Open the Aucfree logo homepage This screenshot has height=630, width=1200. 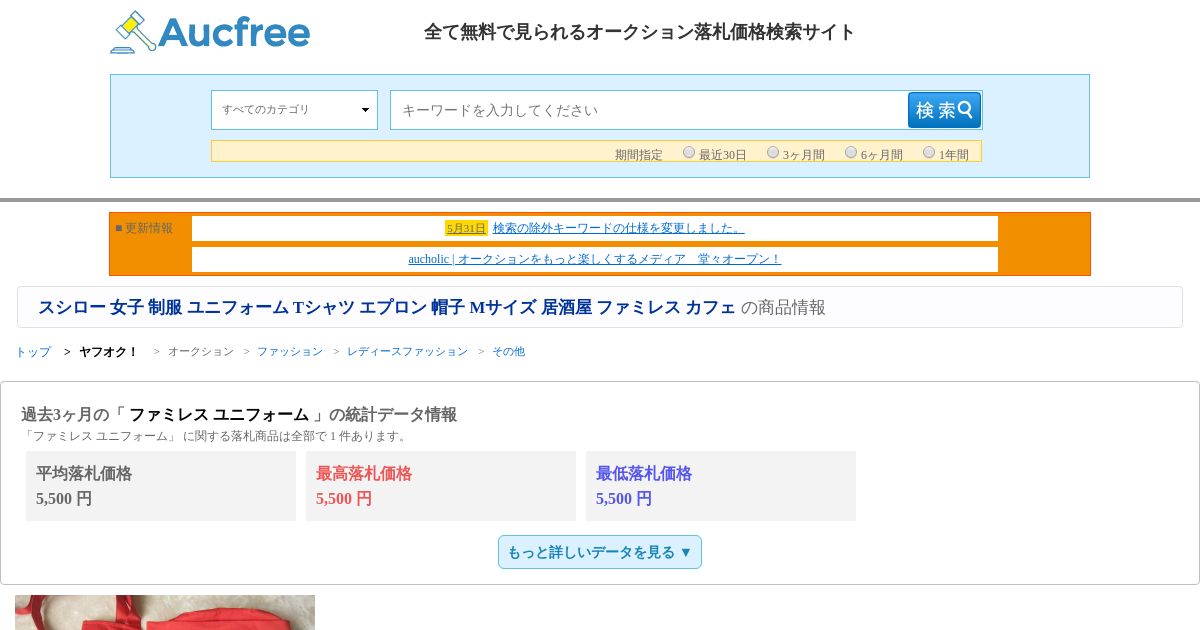(x=210, y=32)
